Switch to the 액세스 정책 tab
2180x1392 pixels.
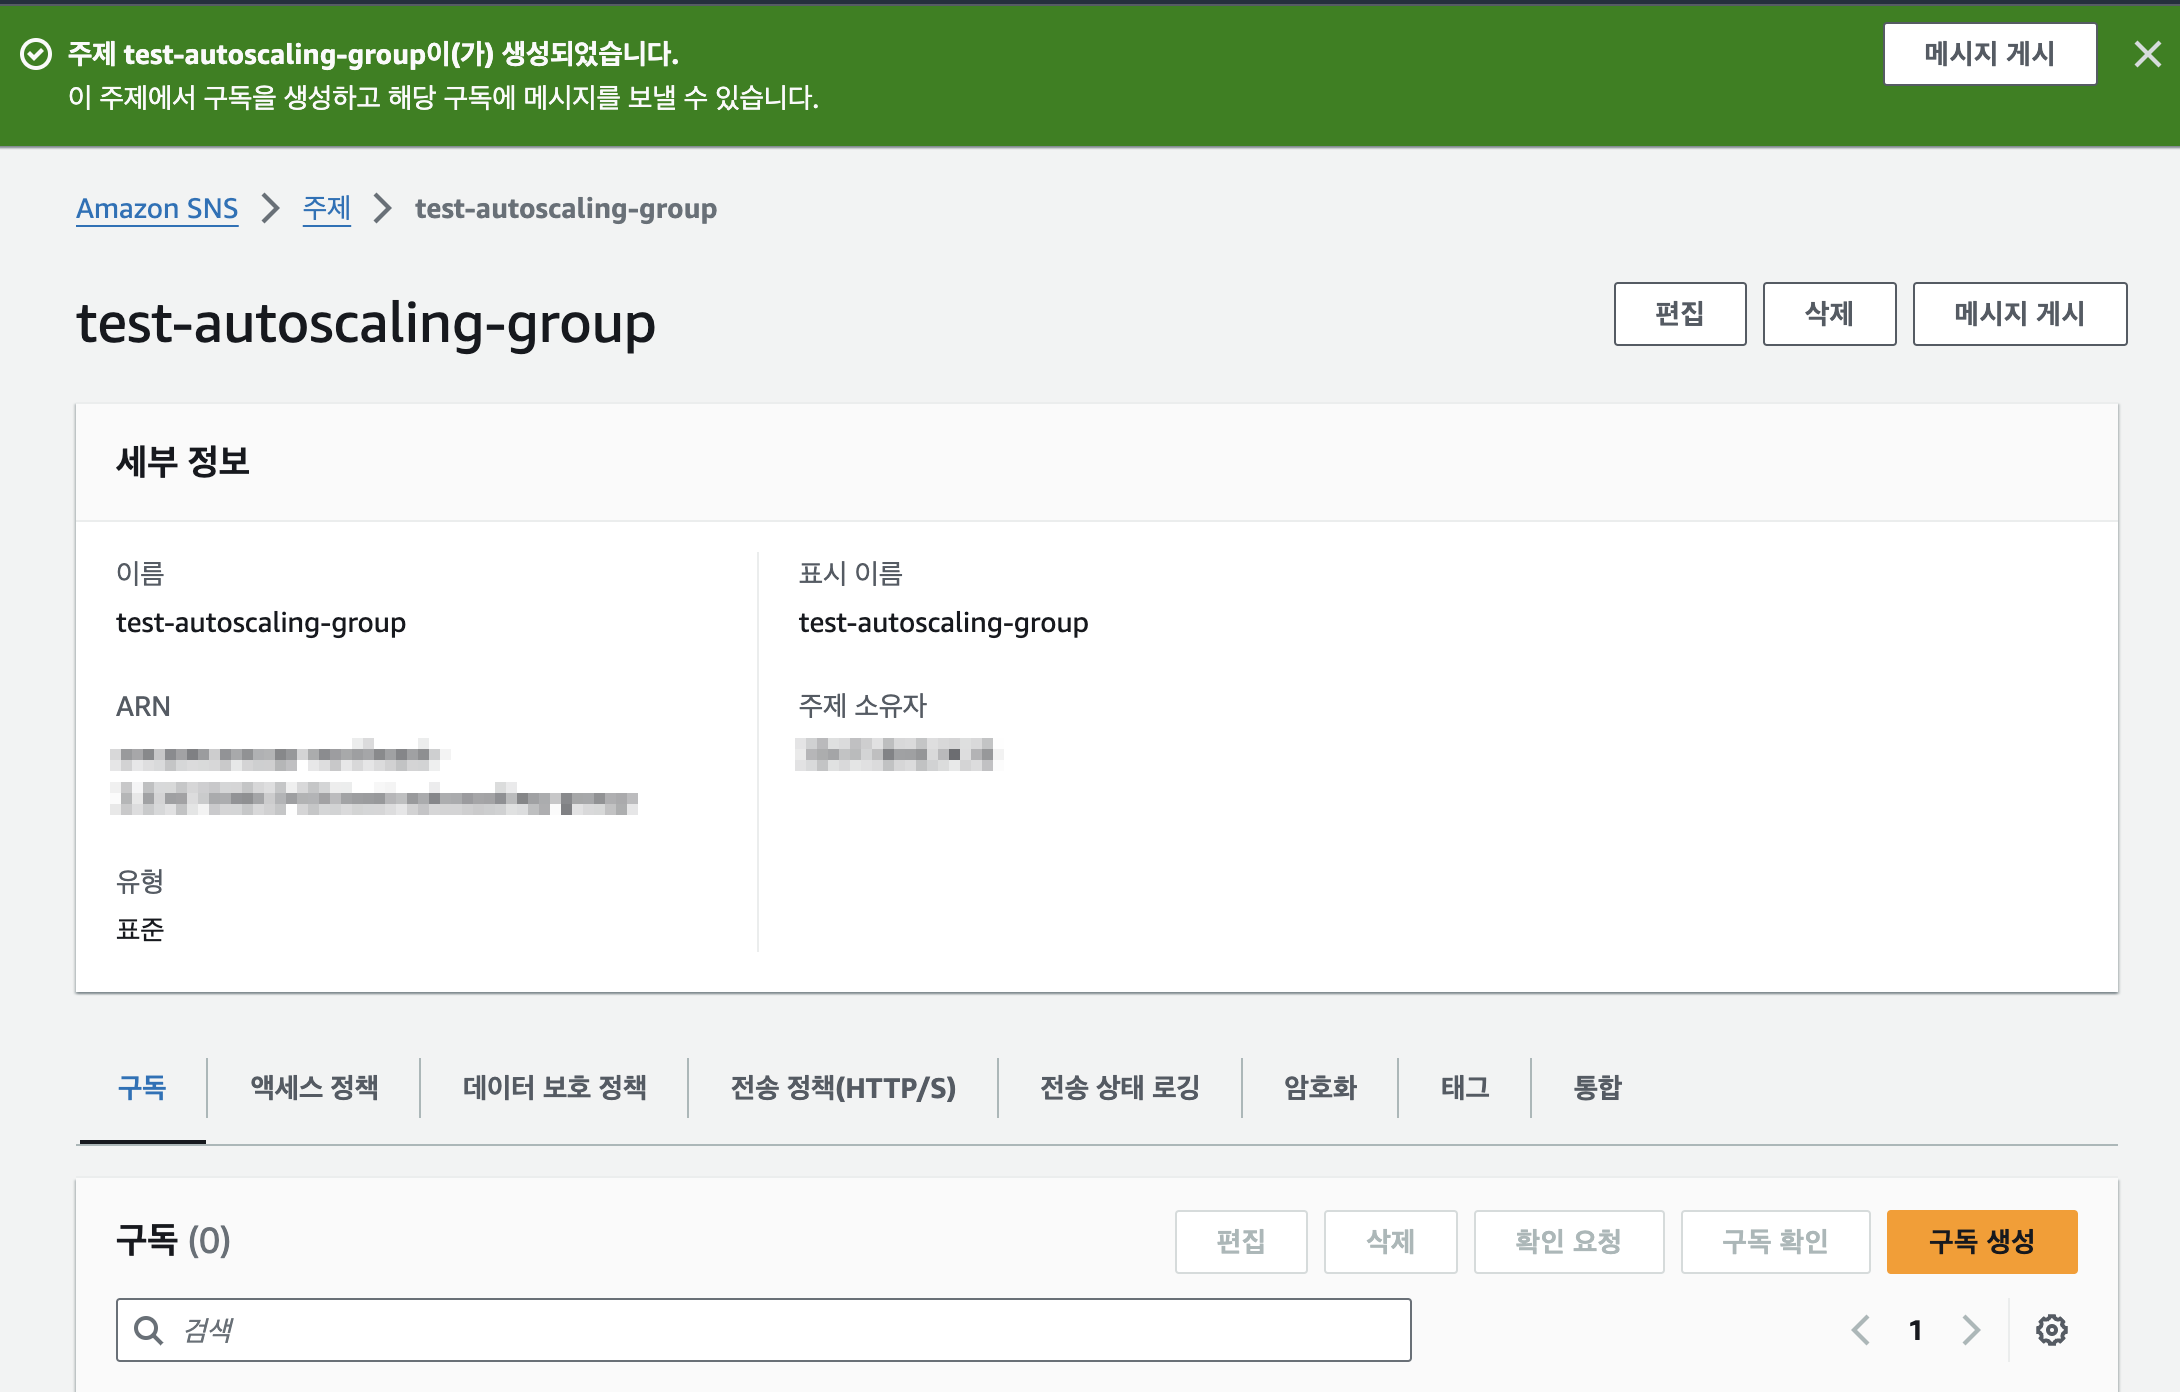click(x=314, y=1087)
